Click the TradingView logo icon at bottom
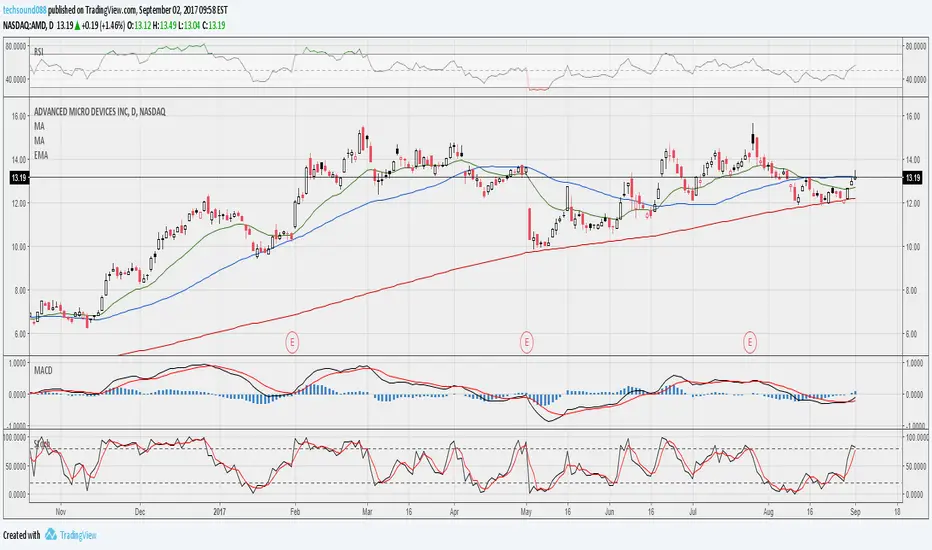The width and height of the screenshot is (932, 550). (51, 535)
